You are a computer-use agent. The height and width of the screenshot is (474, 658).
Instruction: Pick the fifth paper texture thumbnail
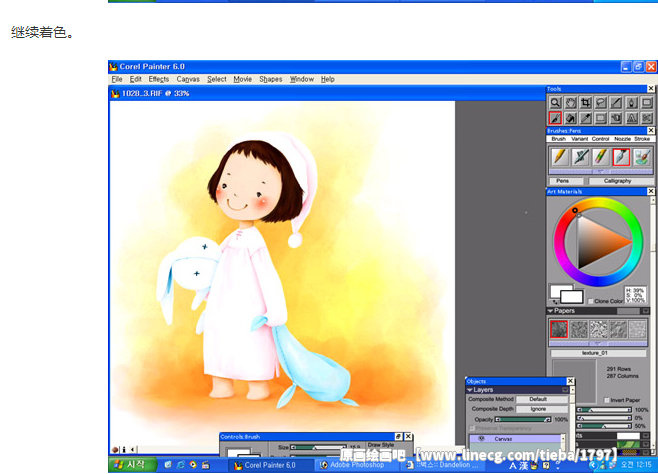tap(638, 329)
